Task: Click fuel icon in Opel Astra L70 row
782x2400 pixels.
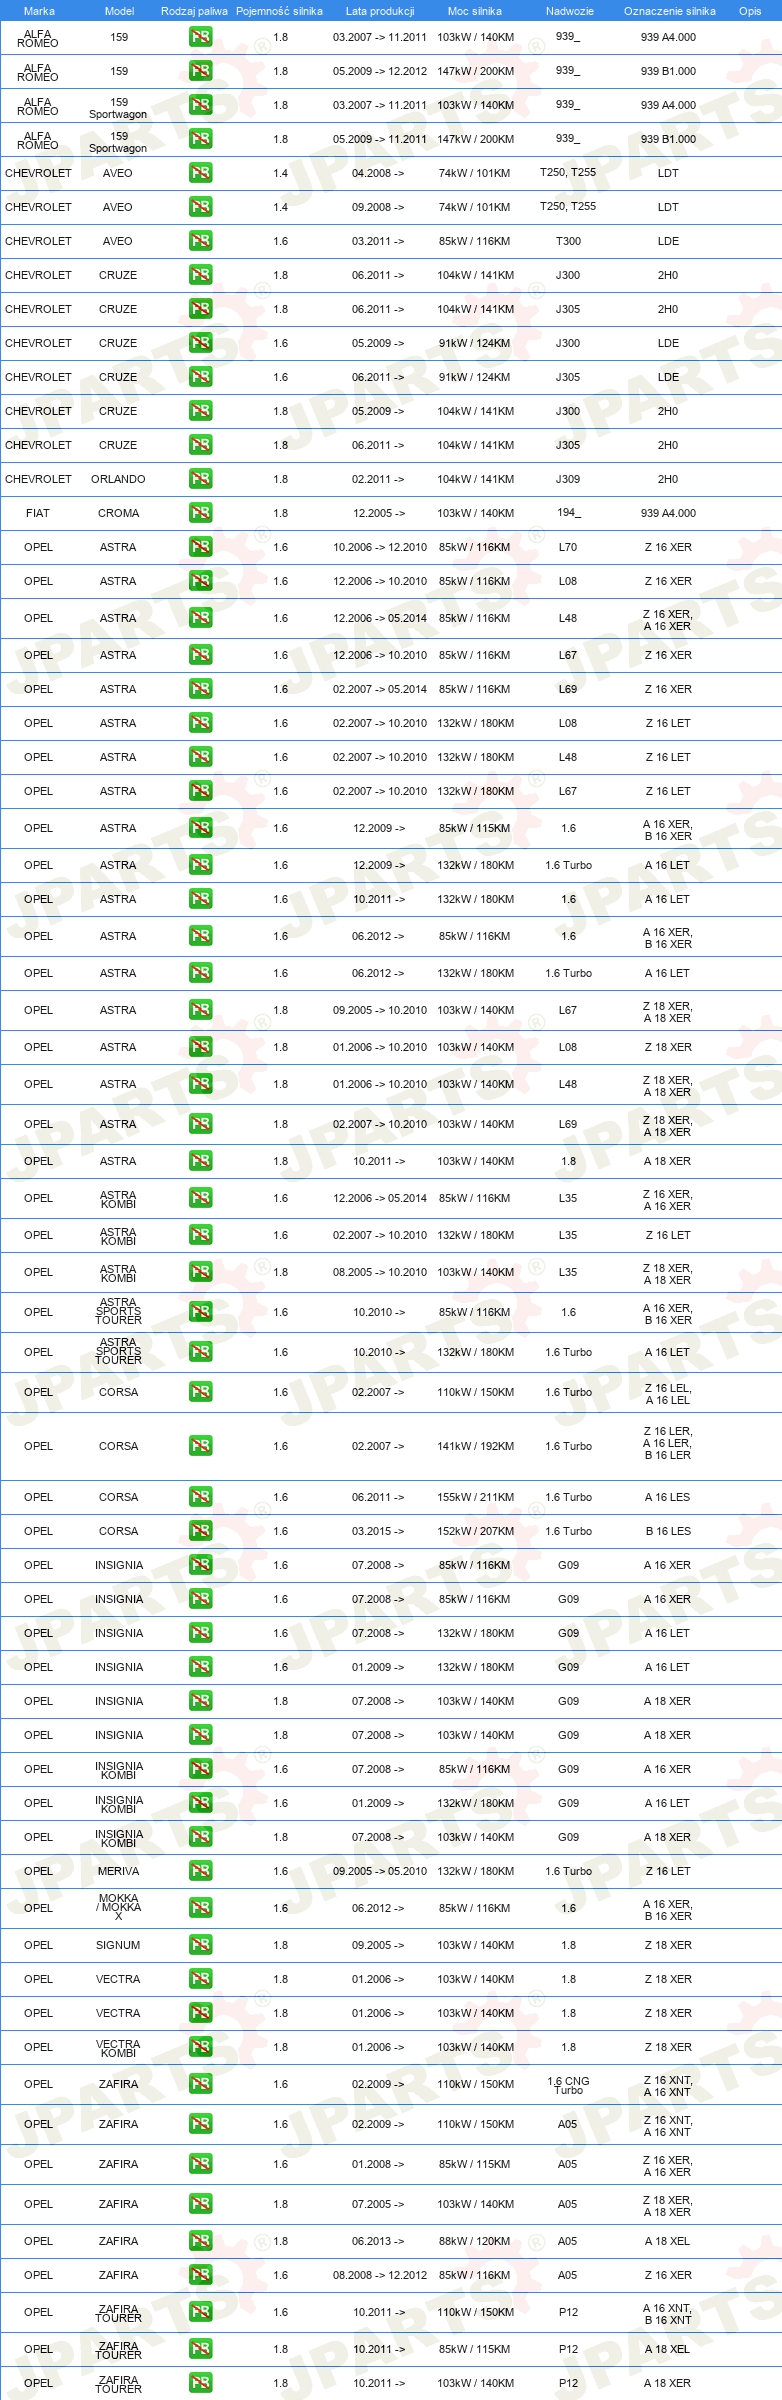Action: pos(200,547)
